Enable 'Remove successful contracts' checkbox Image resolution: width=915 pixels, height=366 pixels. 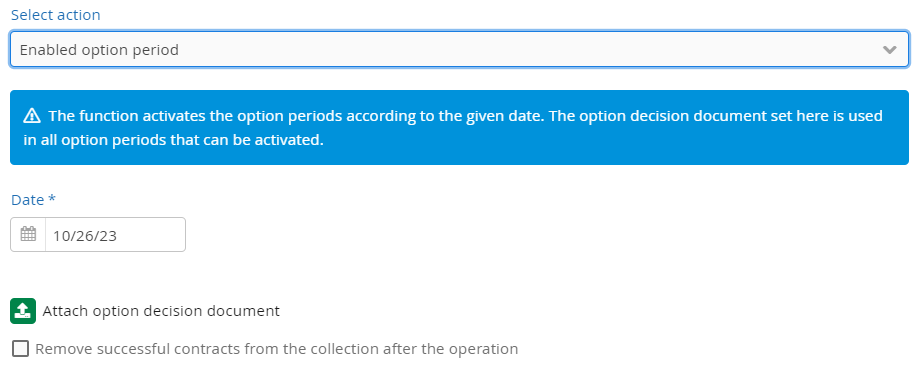(20, 349)
